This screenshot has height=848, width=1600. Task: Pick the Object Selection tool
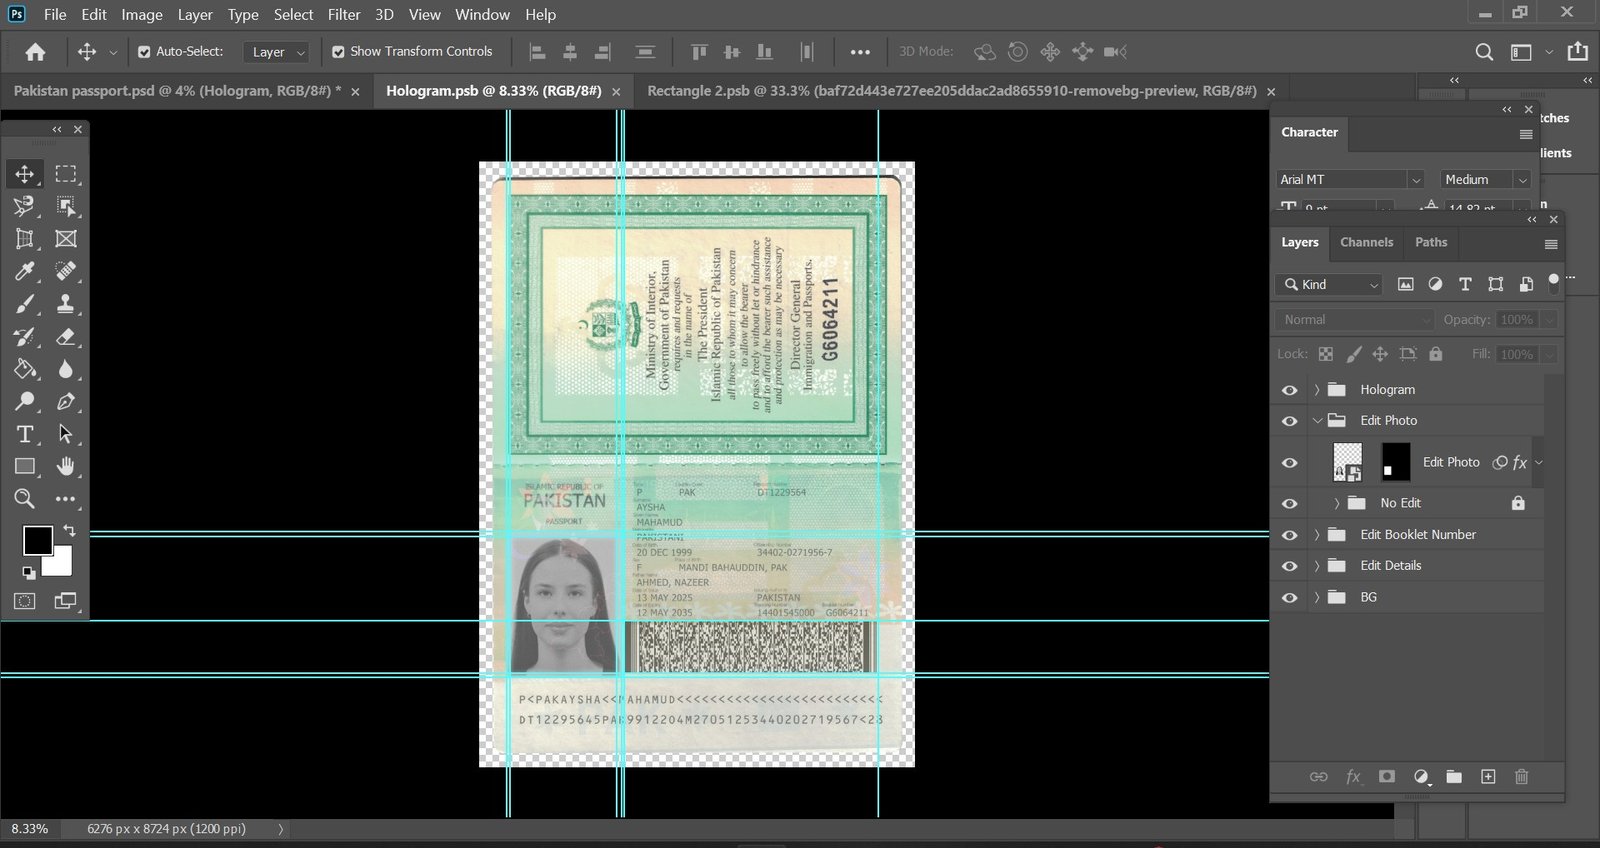pyautogui.click(x=66, y=206)
